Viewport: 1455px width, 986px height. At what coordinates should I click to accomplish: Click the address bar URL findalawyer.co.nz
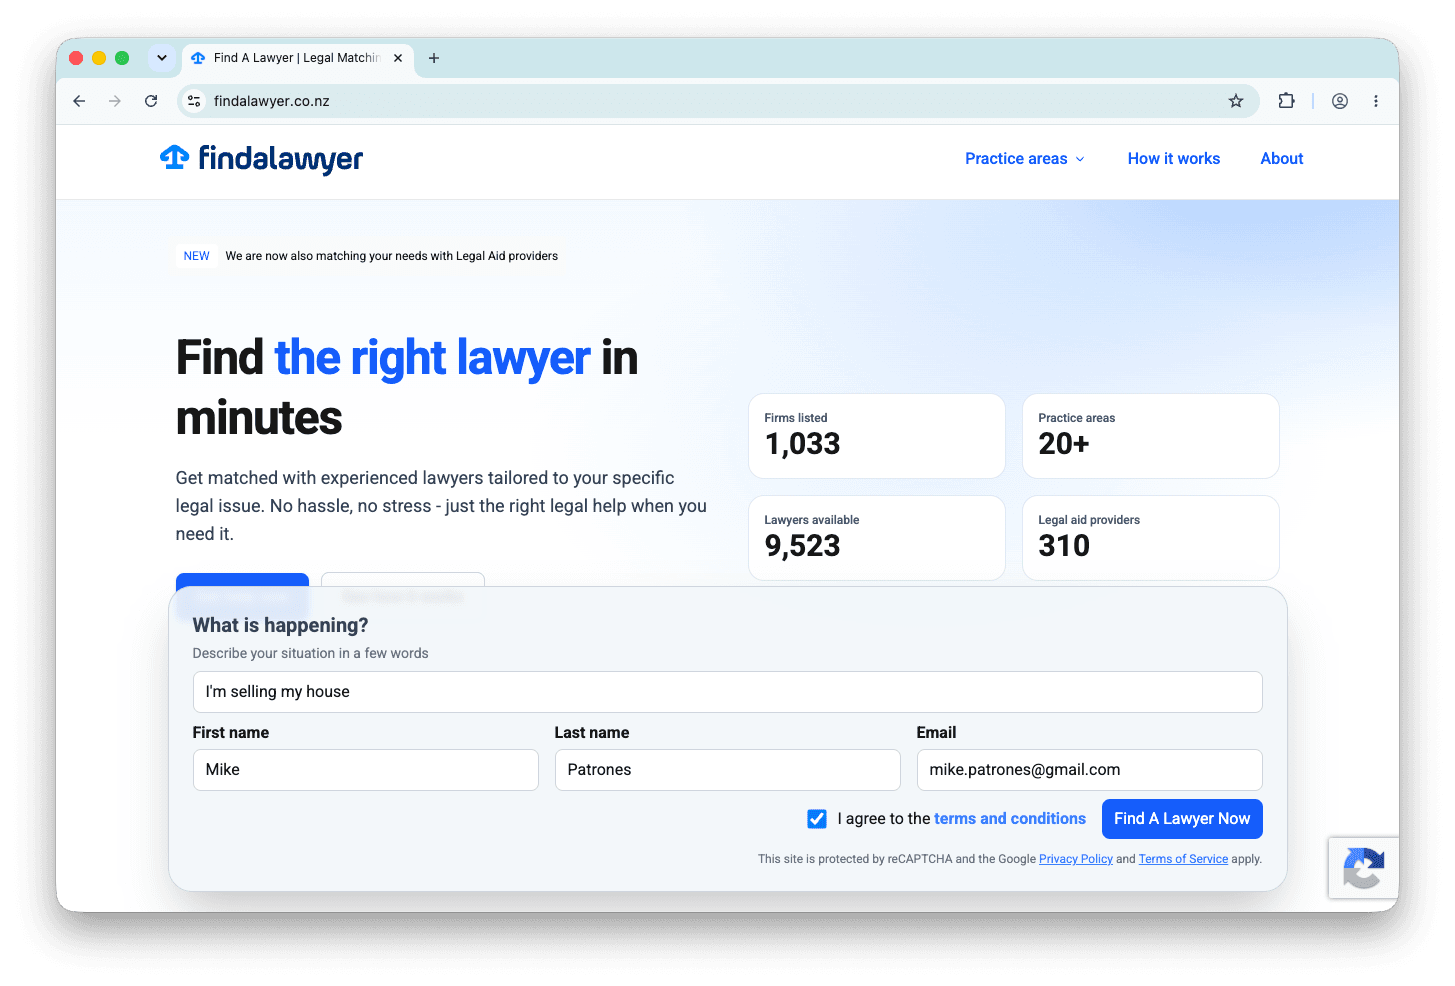(272, 101)
